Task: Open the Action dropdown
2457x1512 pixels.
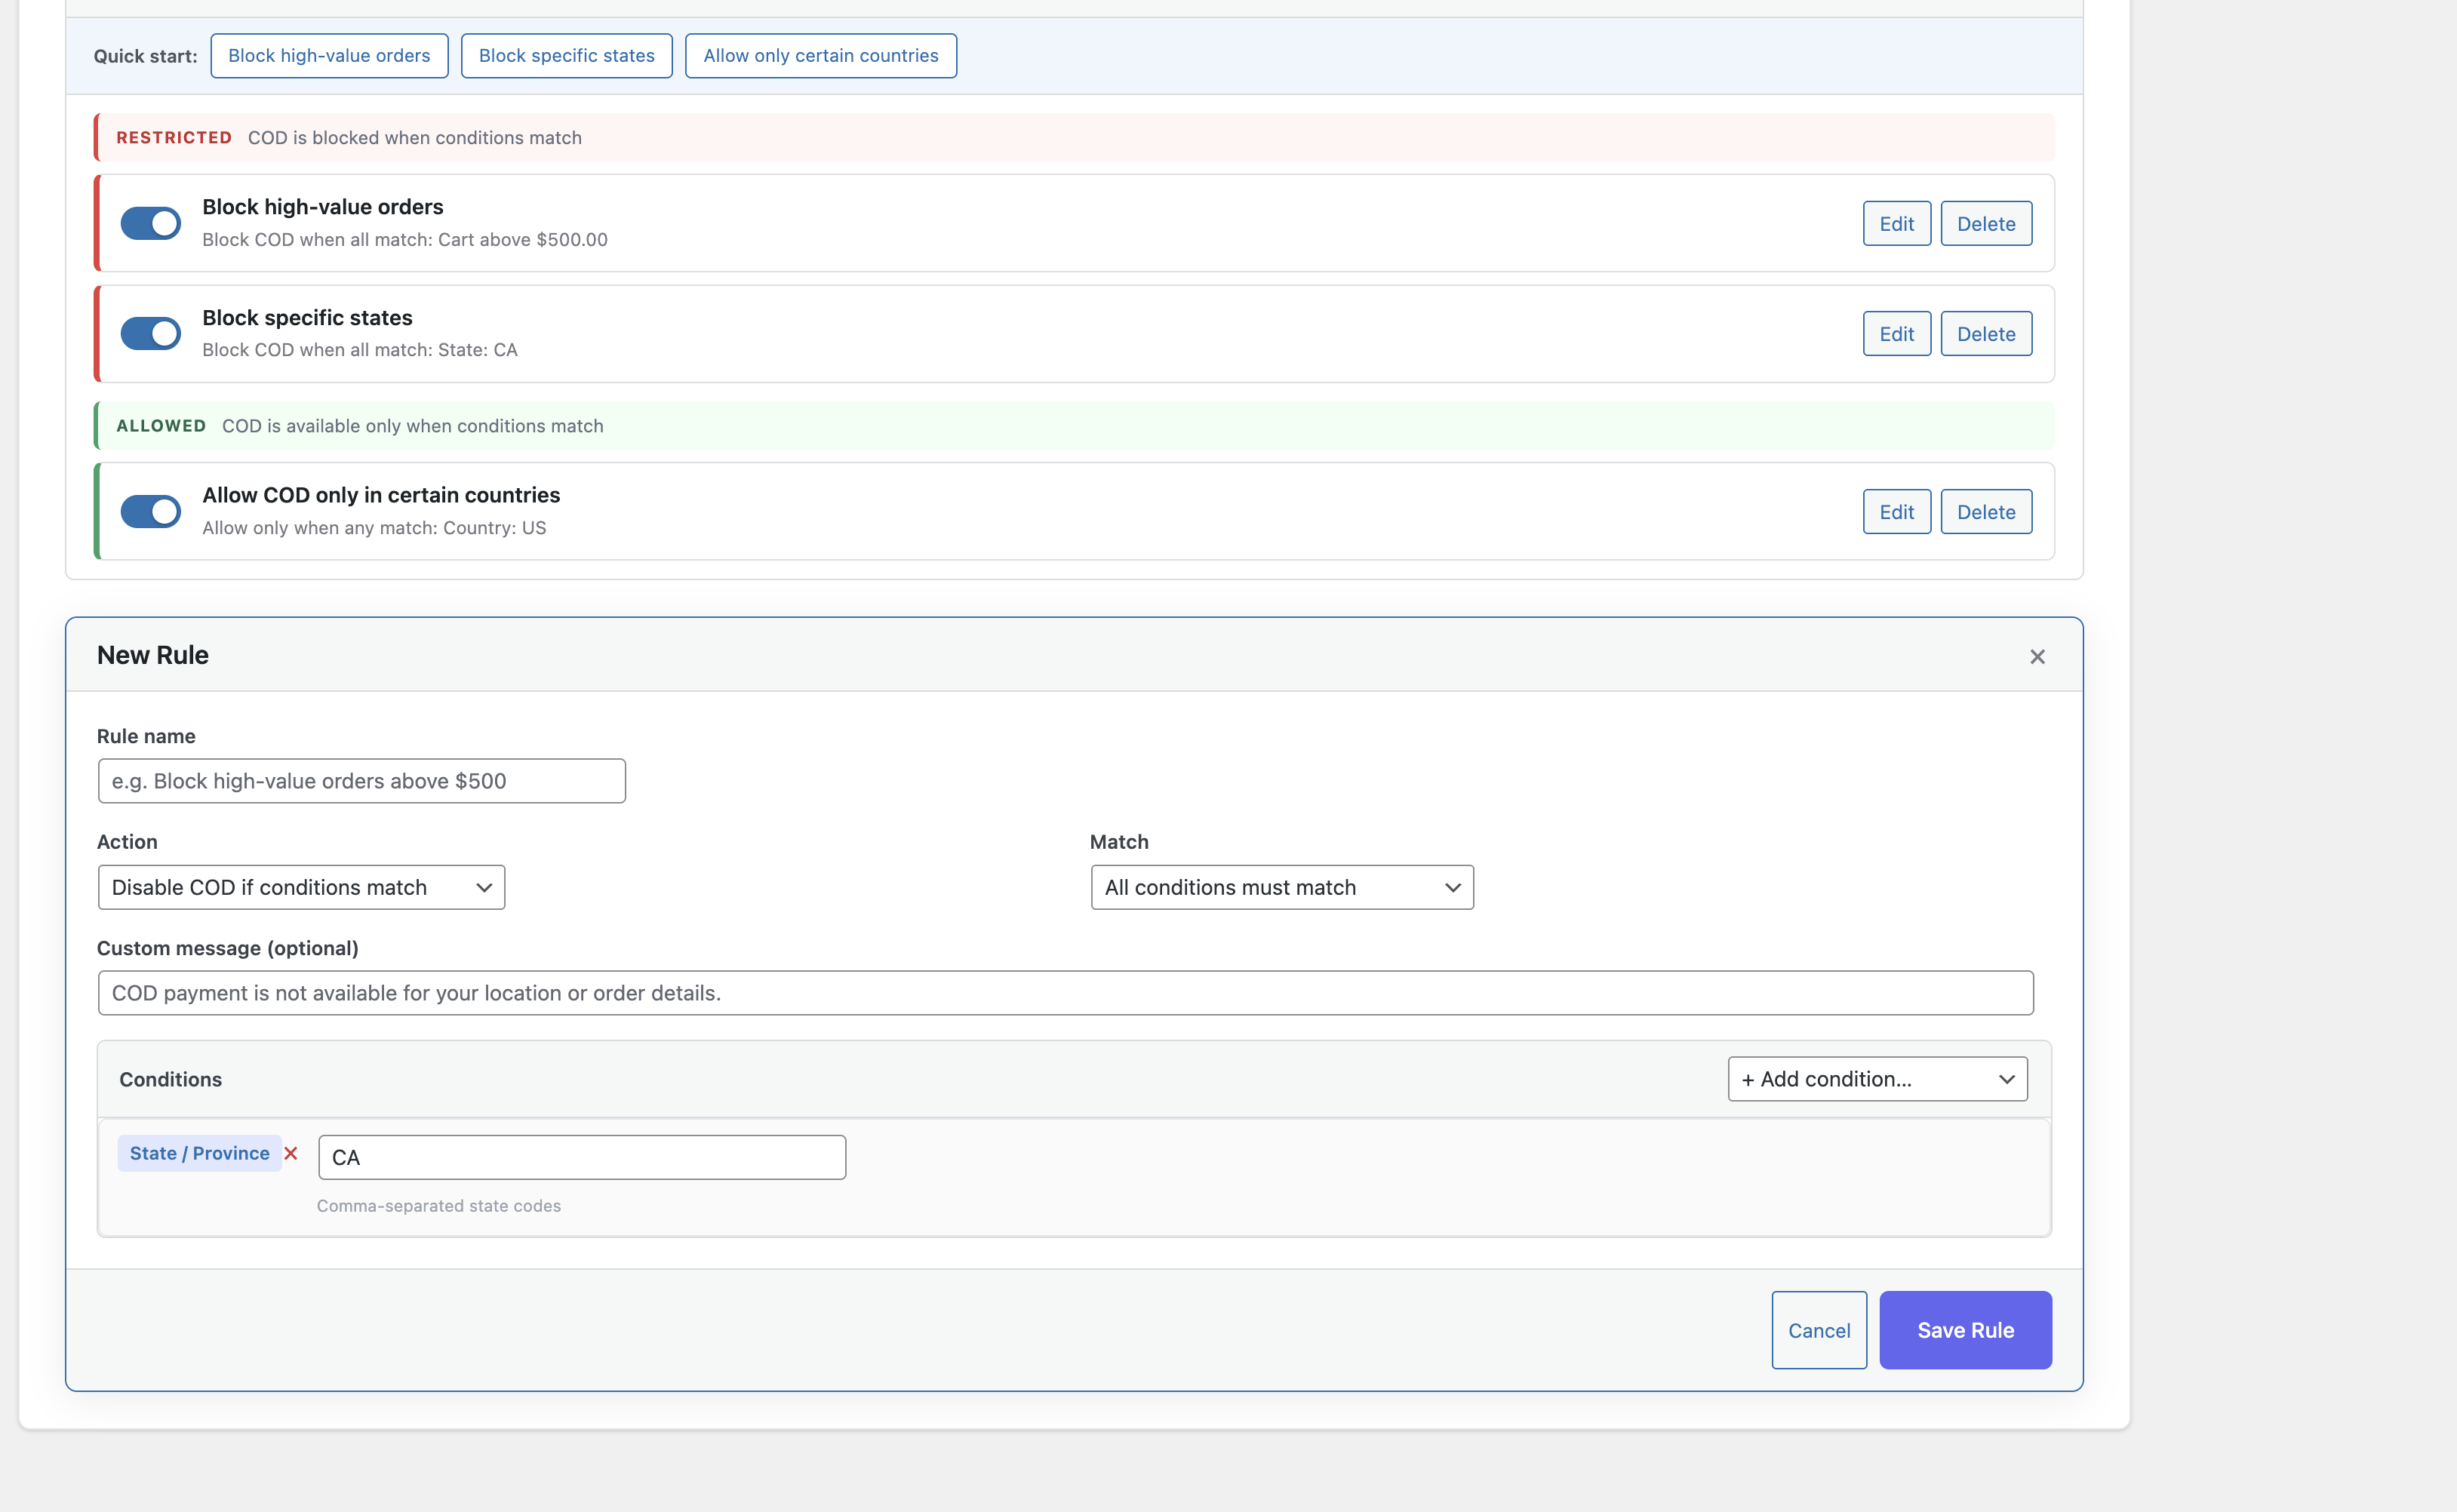Action: coord(300,887)
